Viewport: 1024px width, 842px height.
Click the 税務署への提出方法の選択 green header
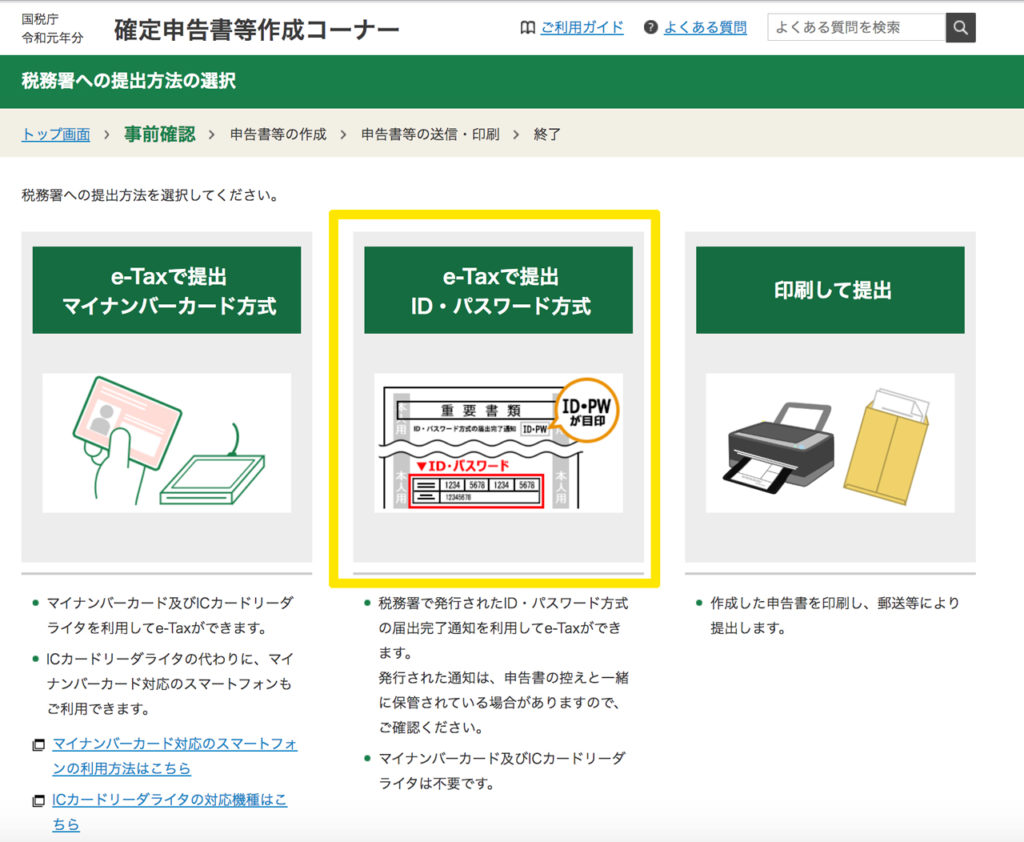click(x=512, y=81)
